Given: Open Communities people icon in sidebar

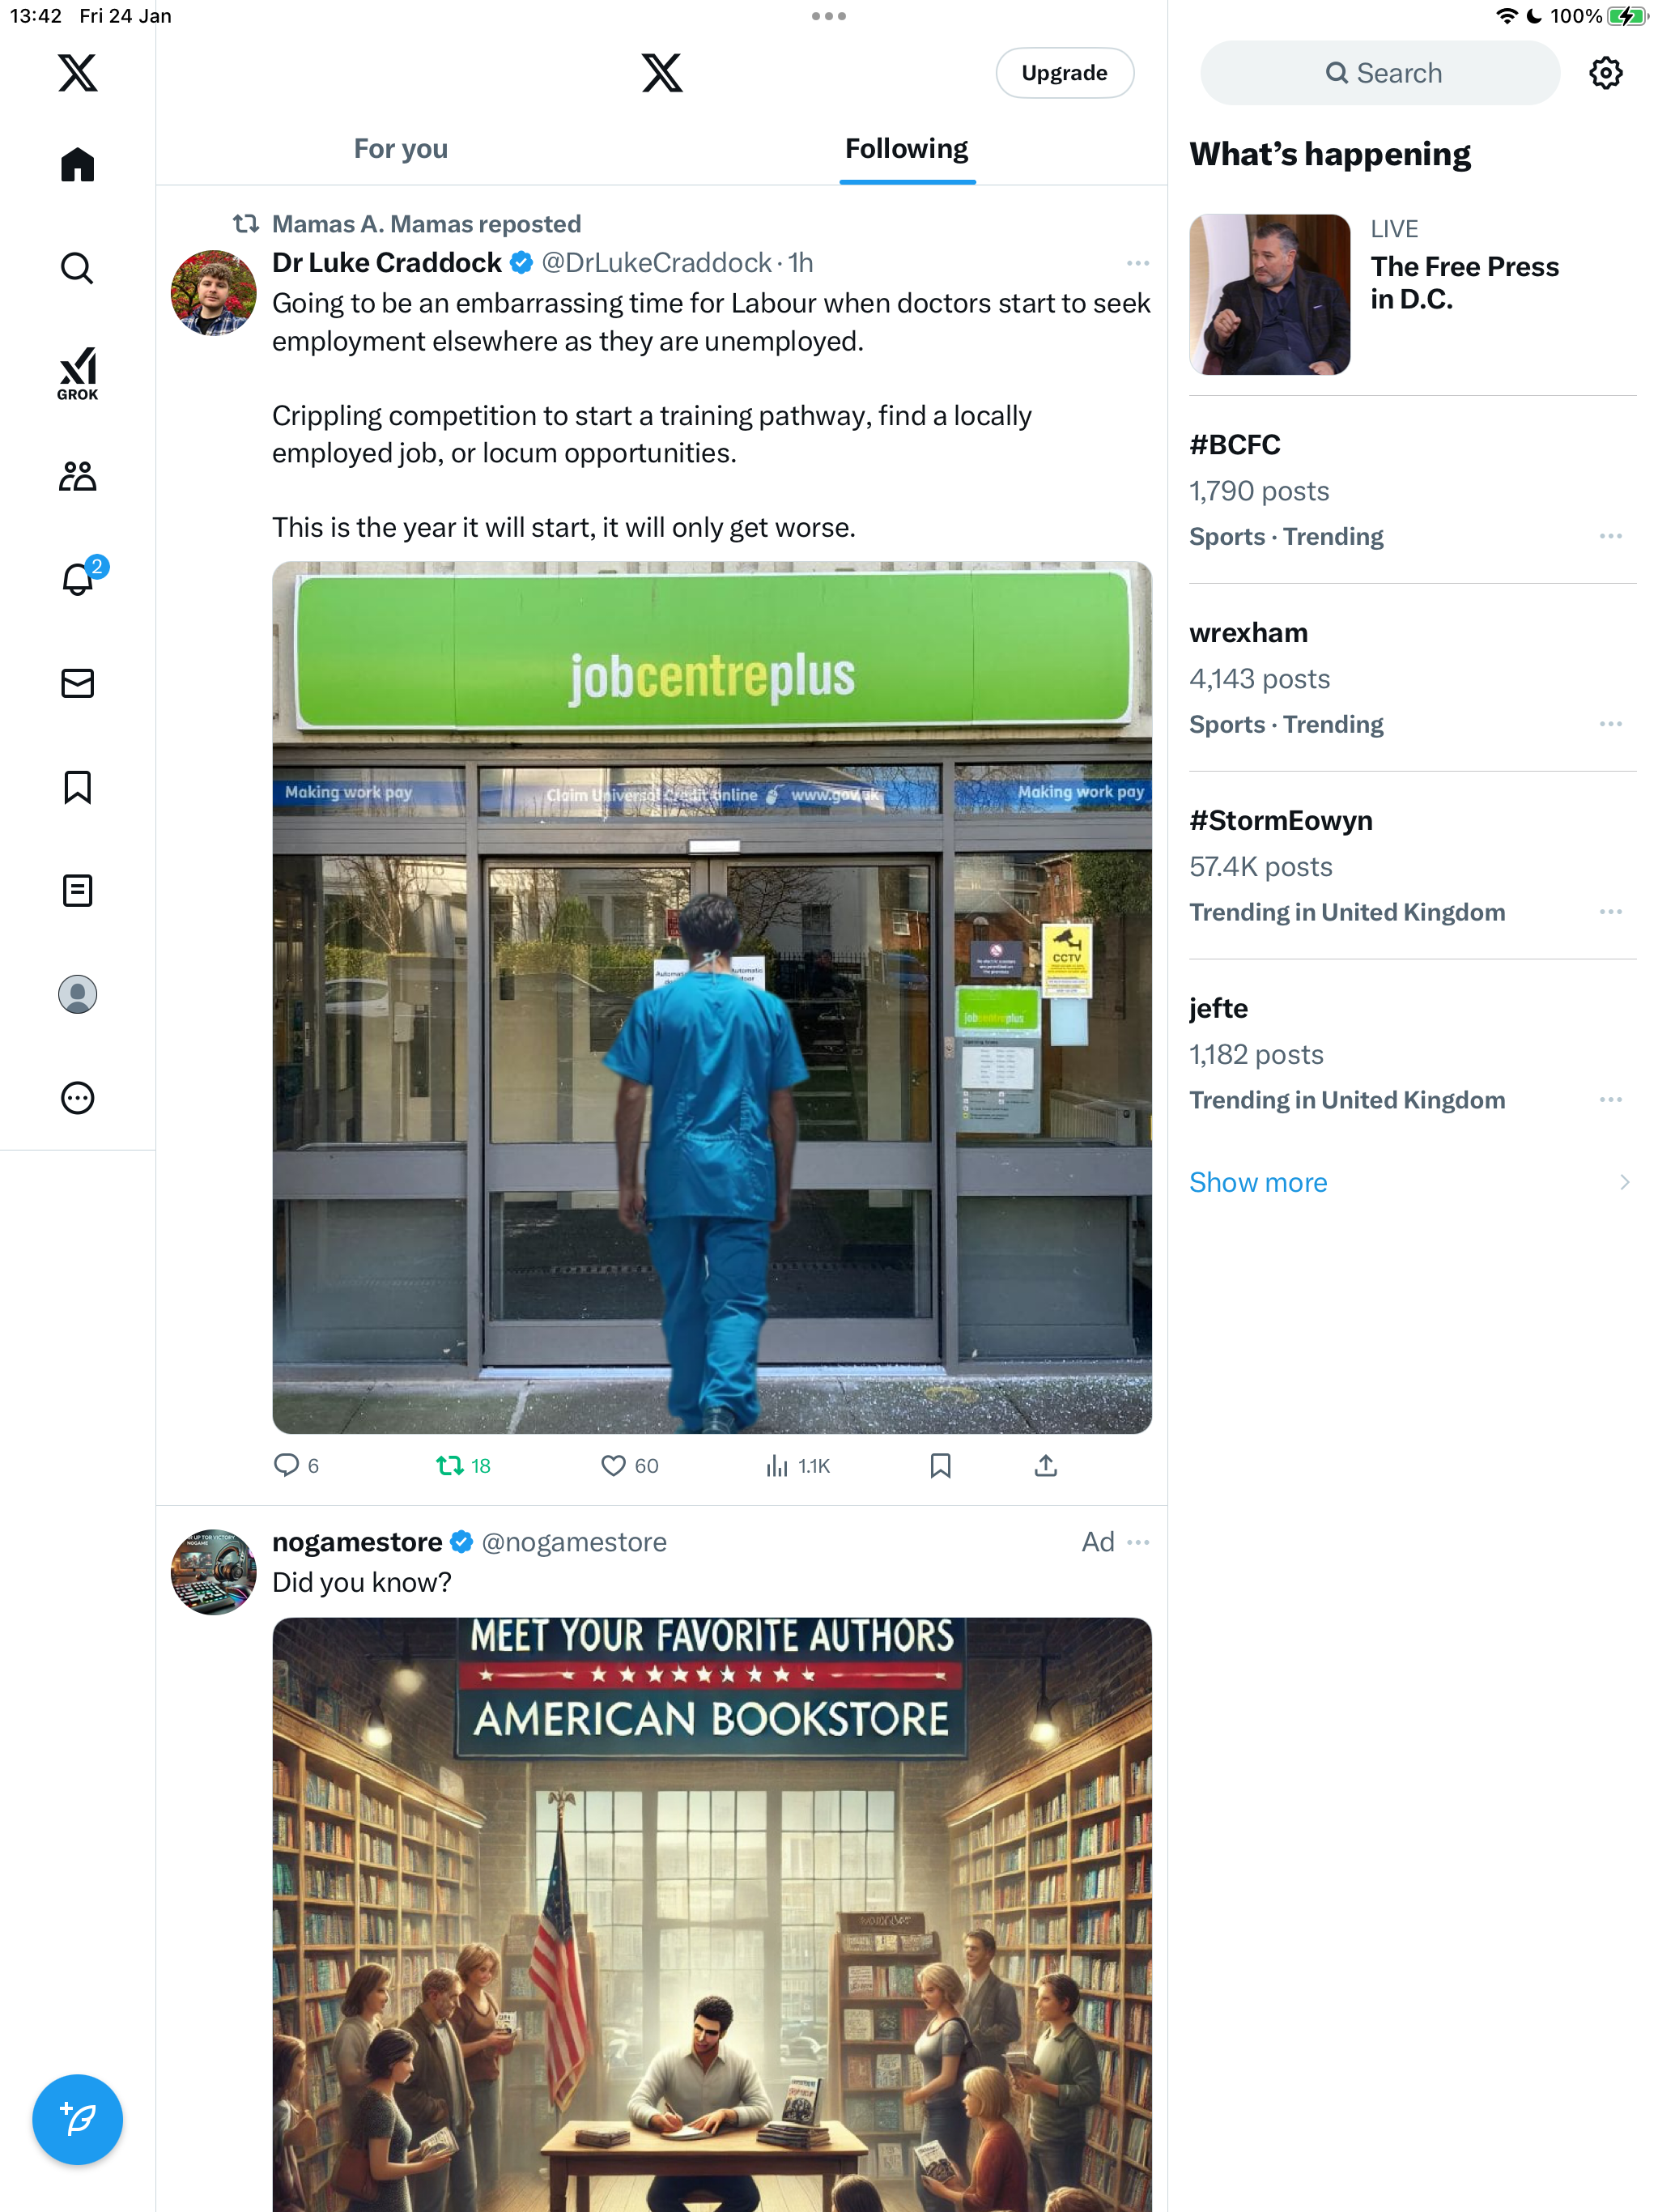Looking at the screenshot, I should [77, 476].
